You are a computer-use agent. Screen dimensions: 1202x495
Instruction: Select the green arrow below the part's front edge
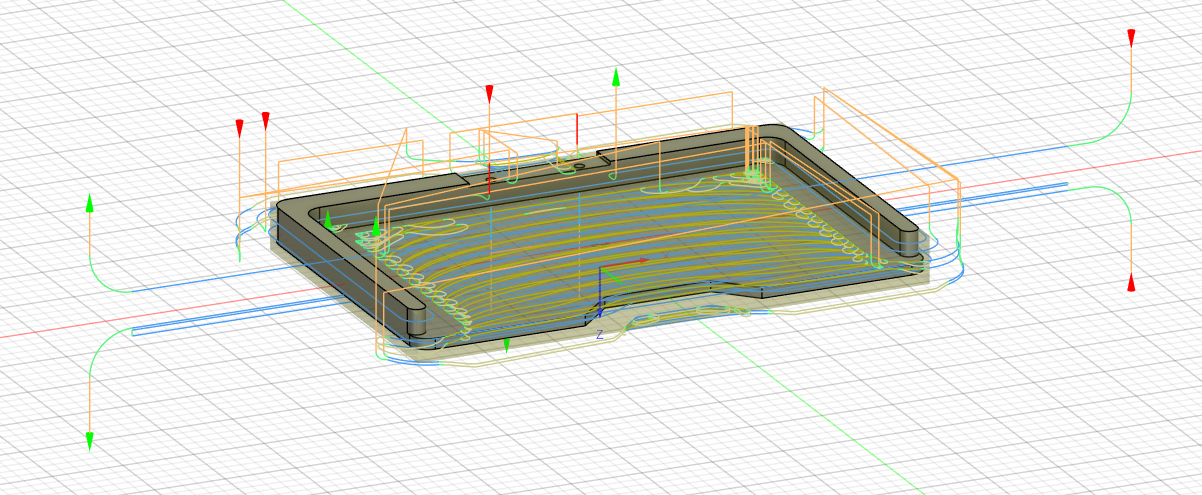click(x=507, y=346)
